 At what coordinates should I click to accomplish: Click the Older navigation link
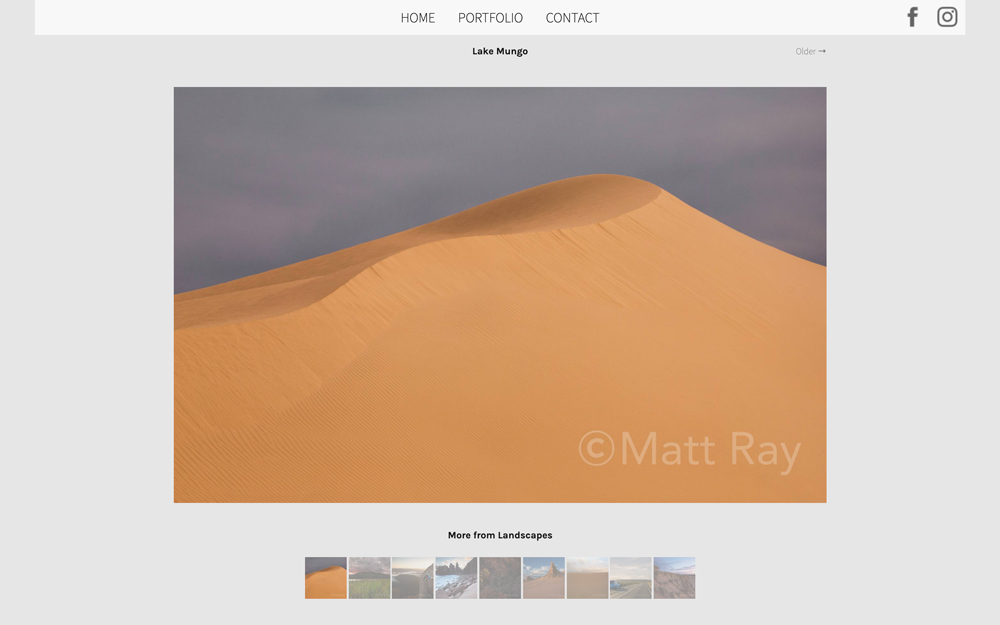pos(811,51)
